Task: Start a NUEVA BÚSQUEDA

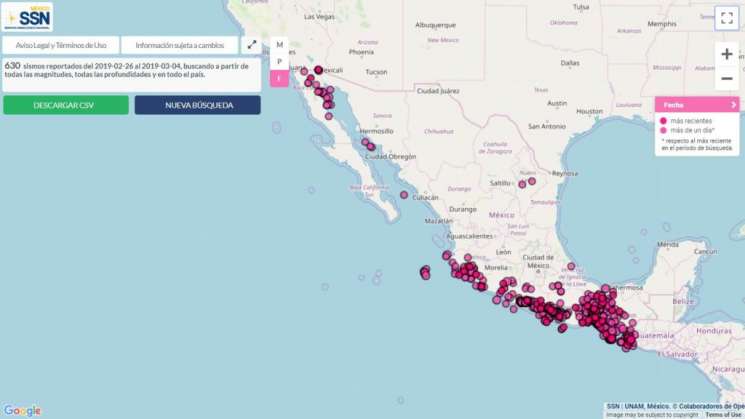Action: tap(198, 105)
